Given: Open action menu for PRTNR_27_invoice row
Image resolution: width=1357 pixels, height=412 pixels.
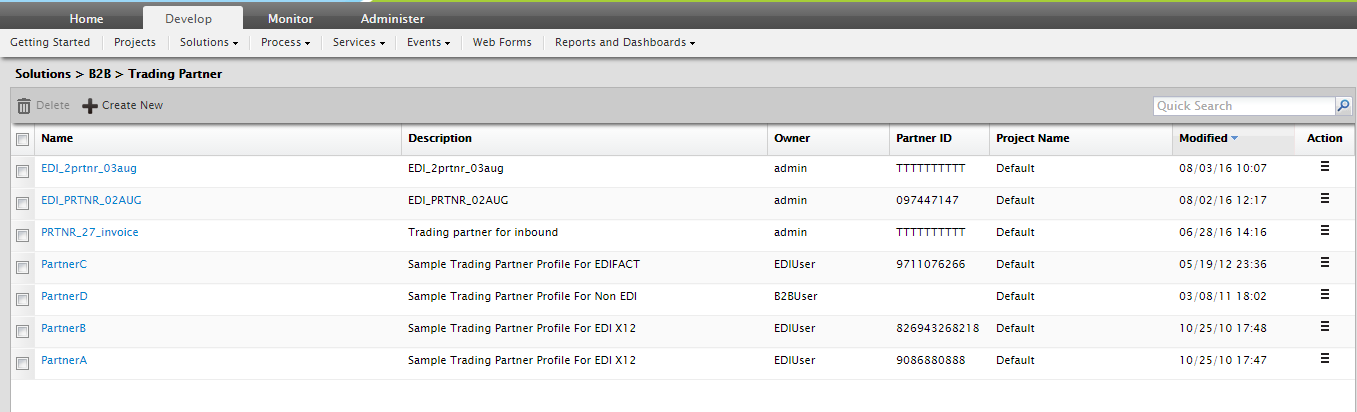Looking at the screenshot, I should (1325, 231).
